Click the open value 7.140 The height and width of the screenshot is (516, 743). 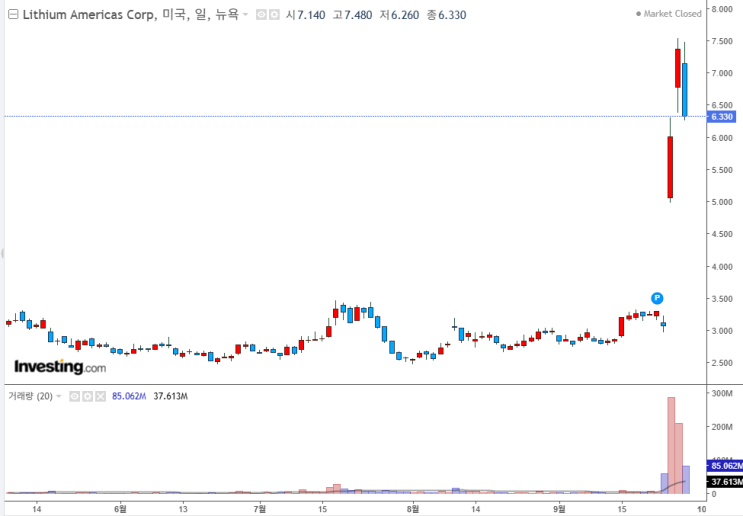[311, 15]
